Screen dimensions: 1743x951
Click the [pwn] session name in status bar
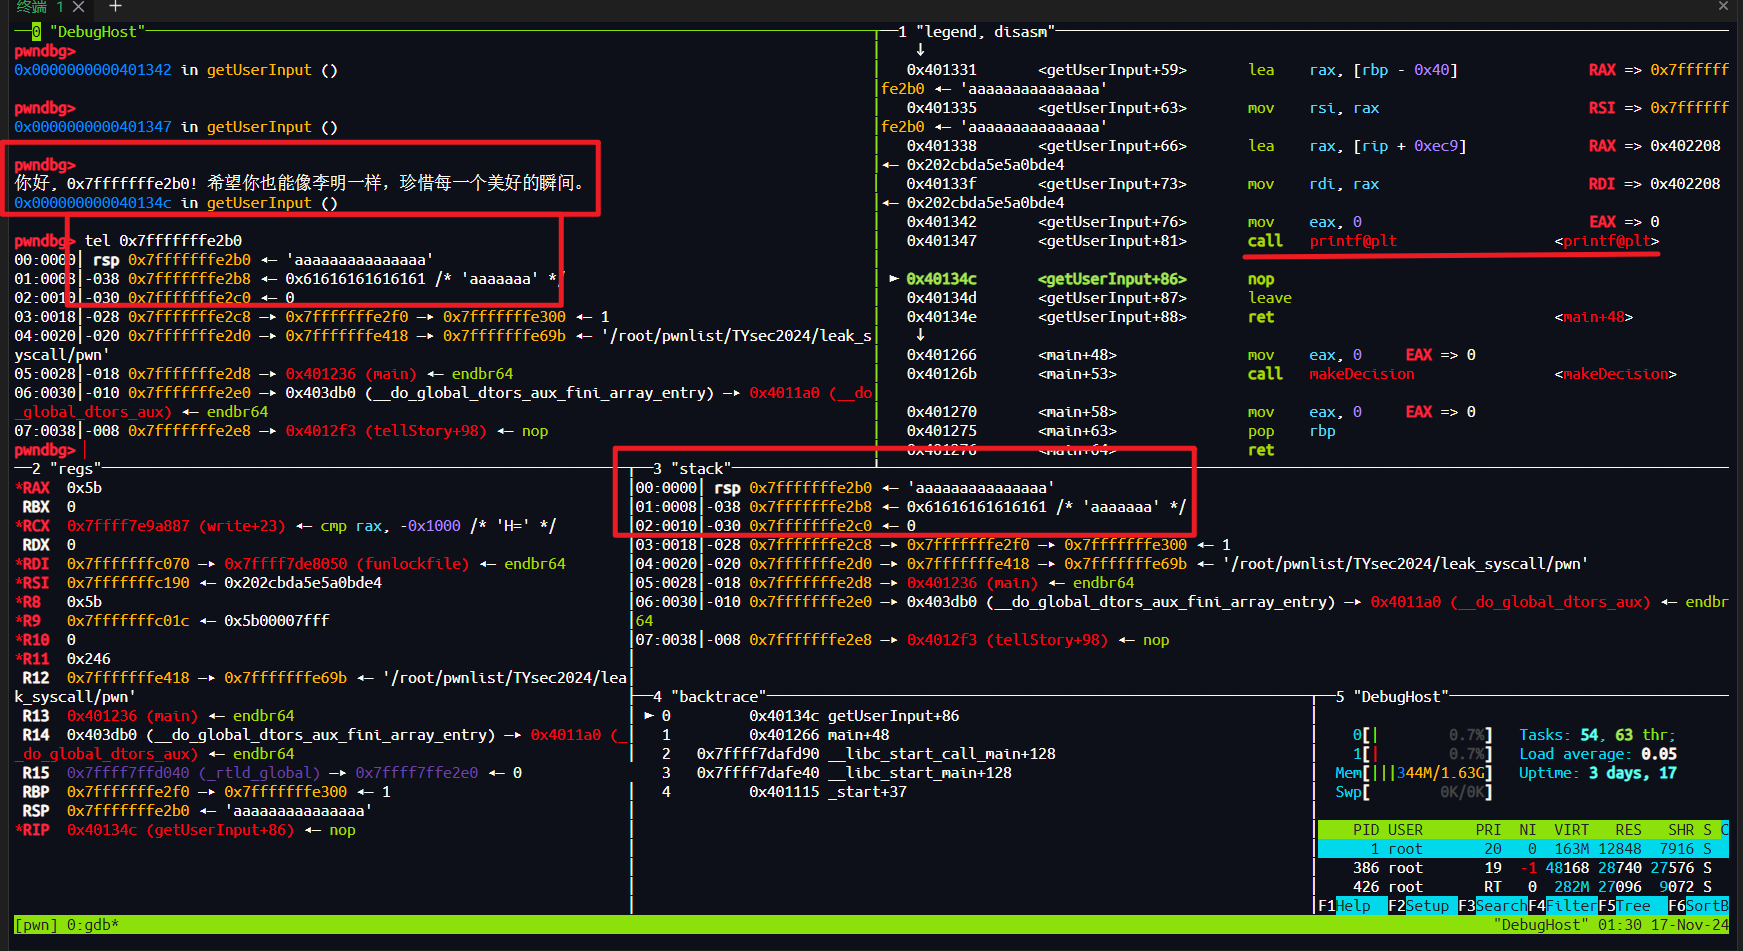[x=36, y=925]
